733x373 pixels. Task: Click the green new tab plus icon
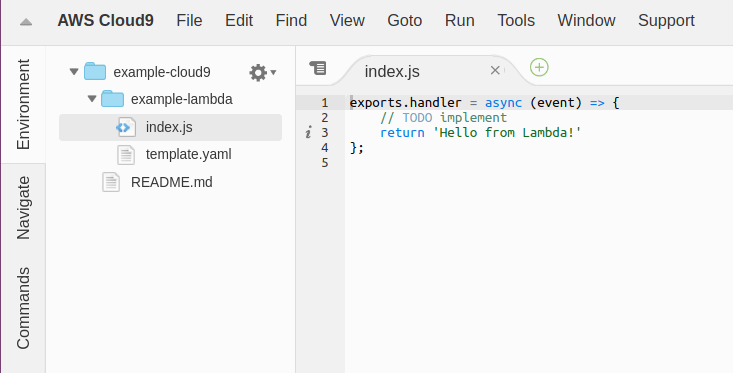click(x=539, y=67)
